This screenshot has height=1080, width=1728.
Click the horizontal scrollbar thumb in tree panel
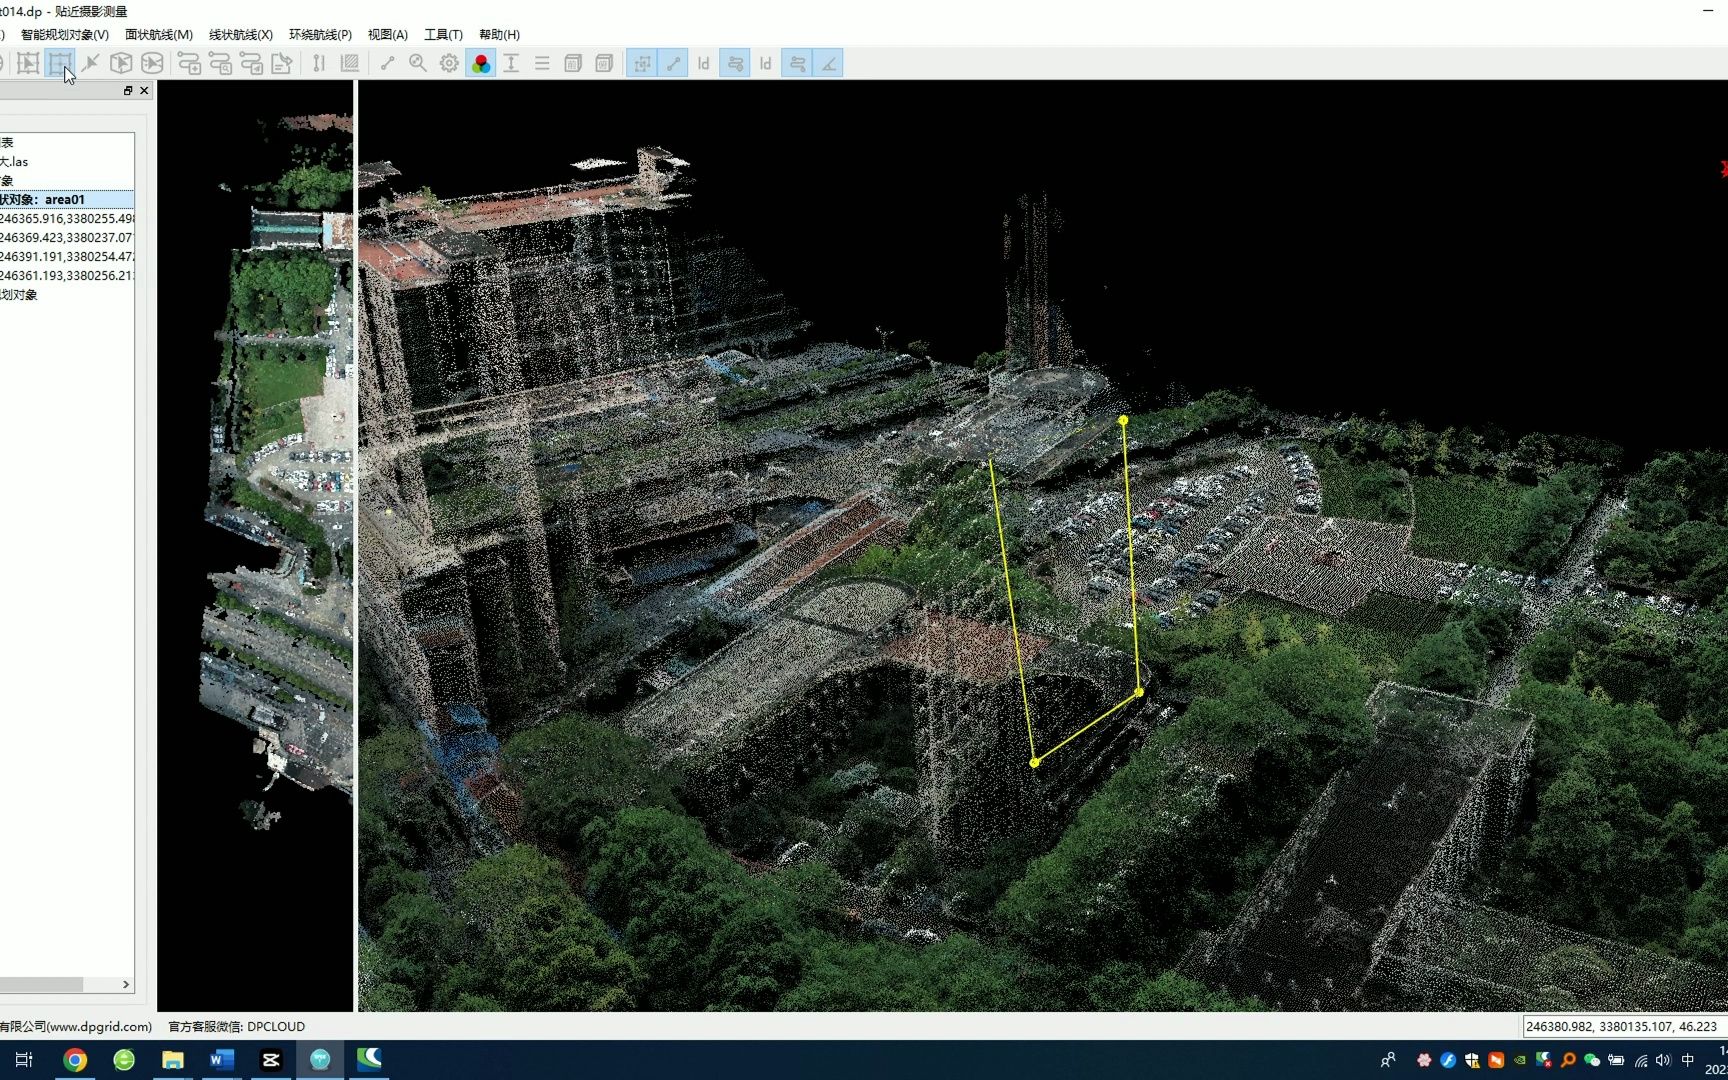click(x=41, y=985)
